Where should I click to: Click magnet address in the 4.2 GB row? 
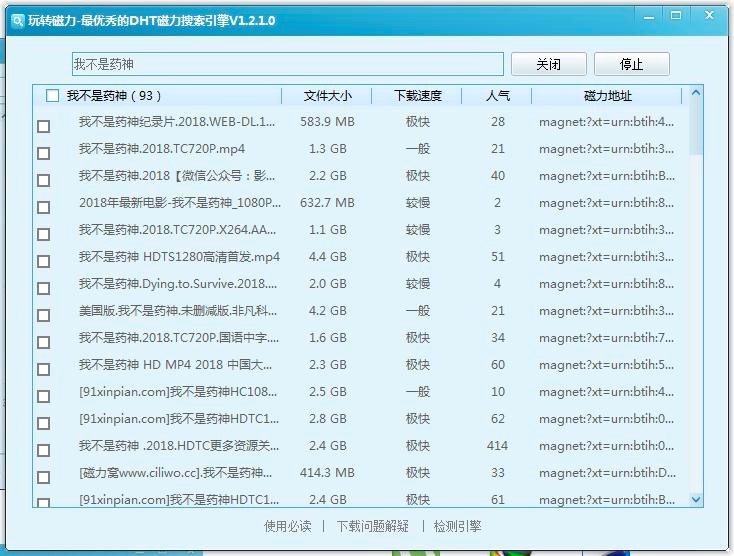tap(607, 311)
